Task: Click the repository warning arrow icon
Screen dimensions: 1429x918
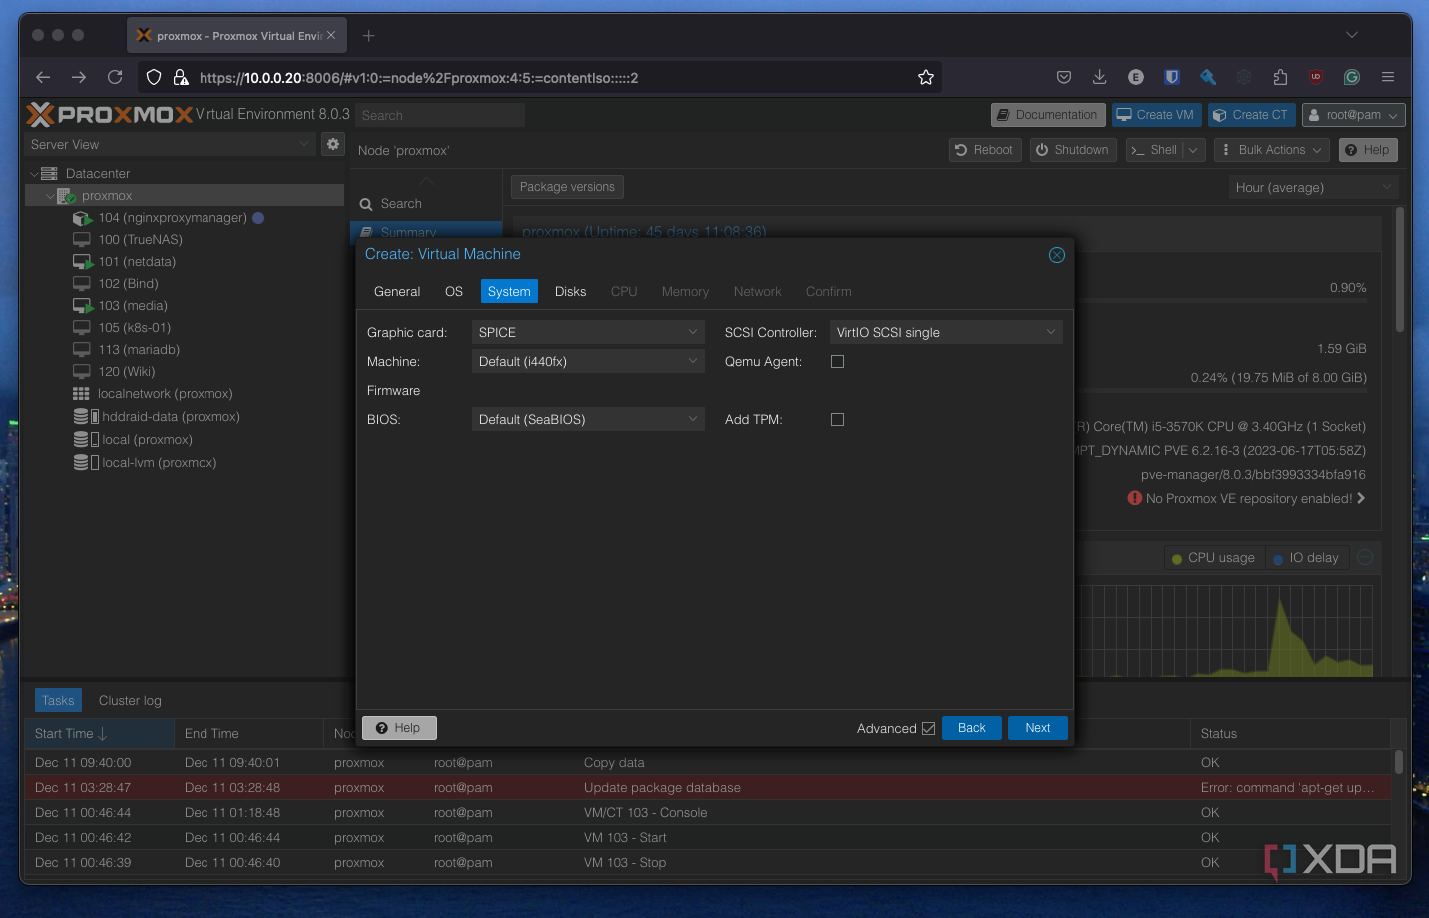Action: point(1361,498)
